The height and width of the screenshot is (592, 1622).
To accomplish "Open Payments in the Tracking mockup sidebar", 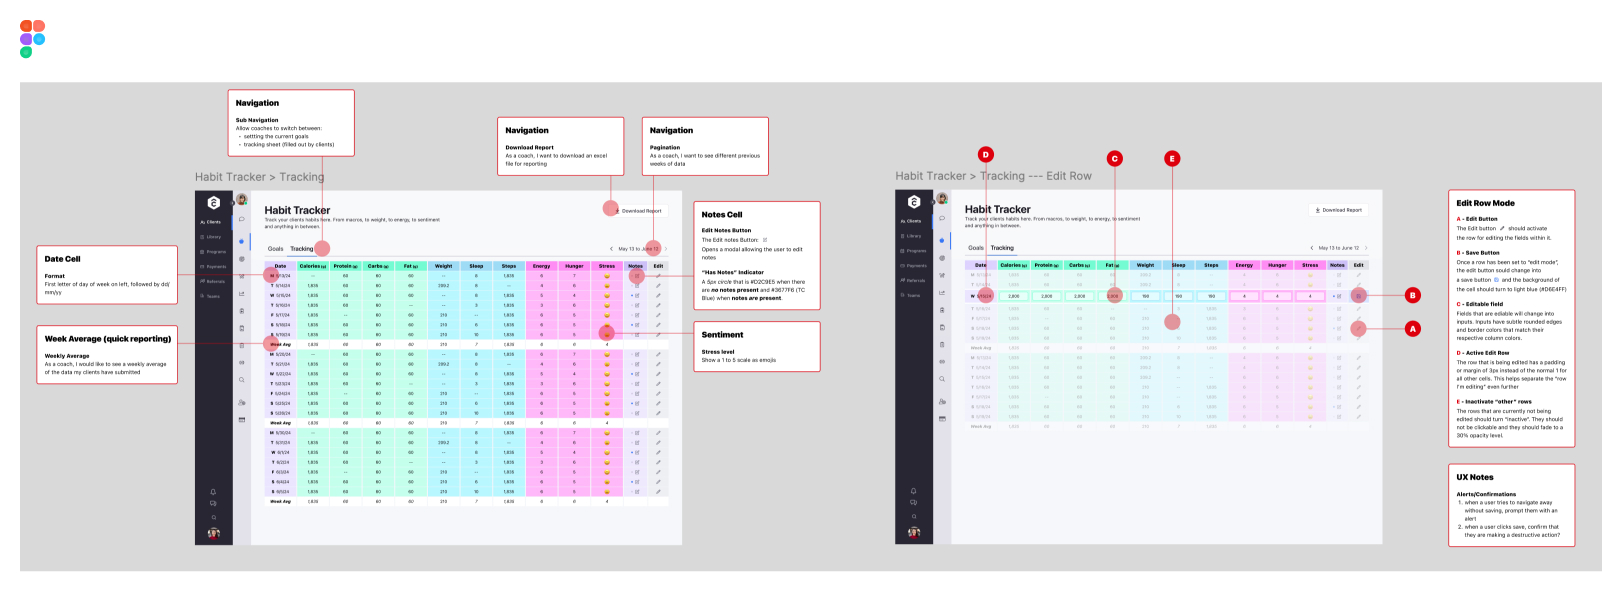I will pos(214,267).
